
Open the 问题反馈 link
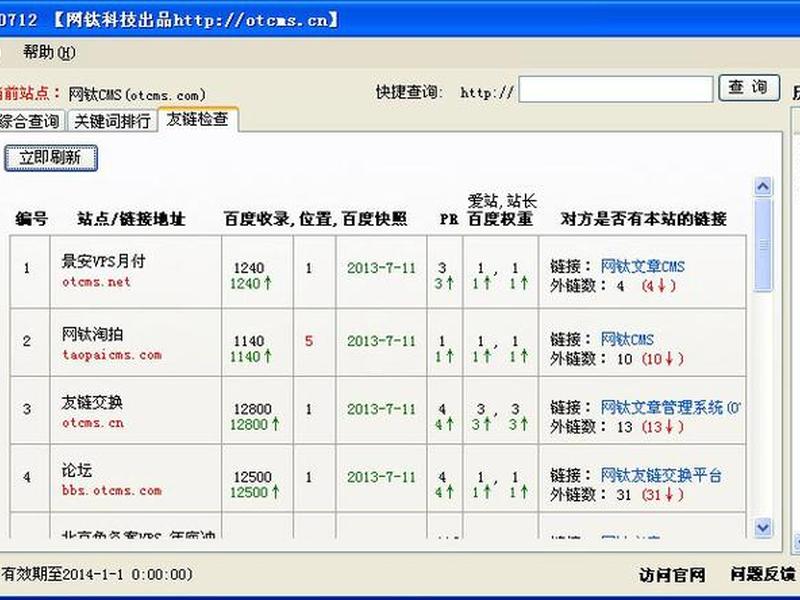[x=763, y=574]
